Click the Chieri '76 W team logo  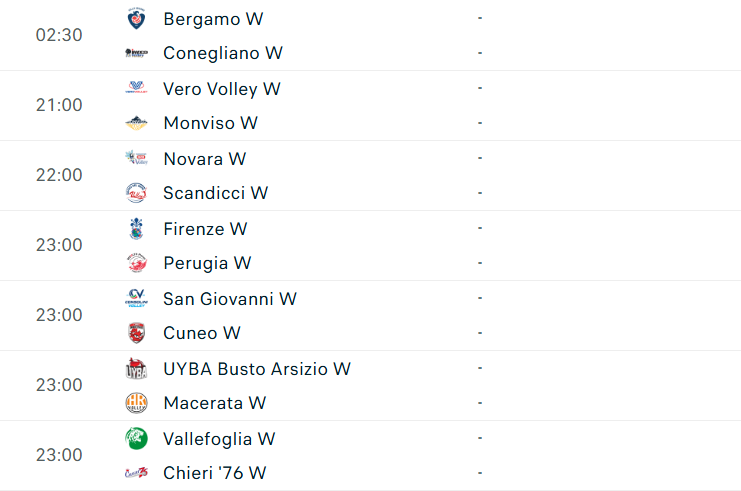coord(136,473)
